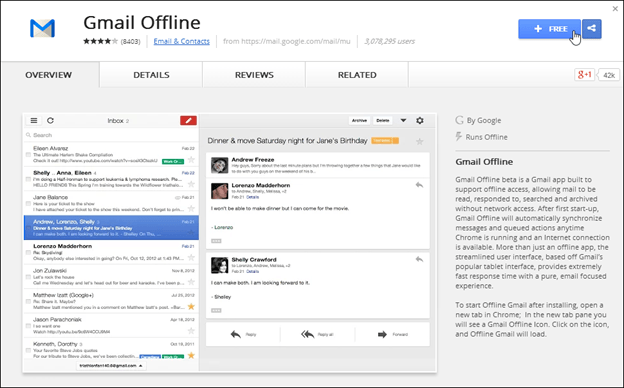Click the reply arrow on Lorenzo's message
Screen dimensions: 624x388
(x=419, y=185)
